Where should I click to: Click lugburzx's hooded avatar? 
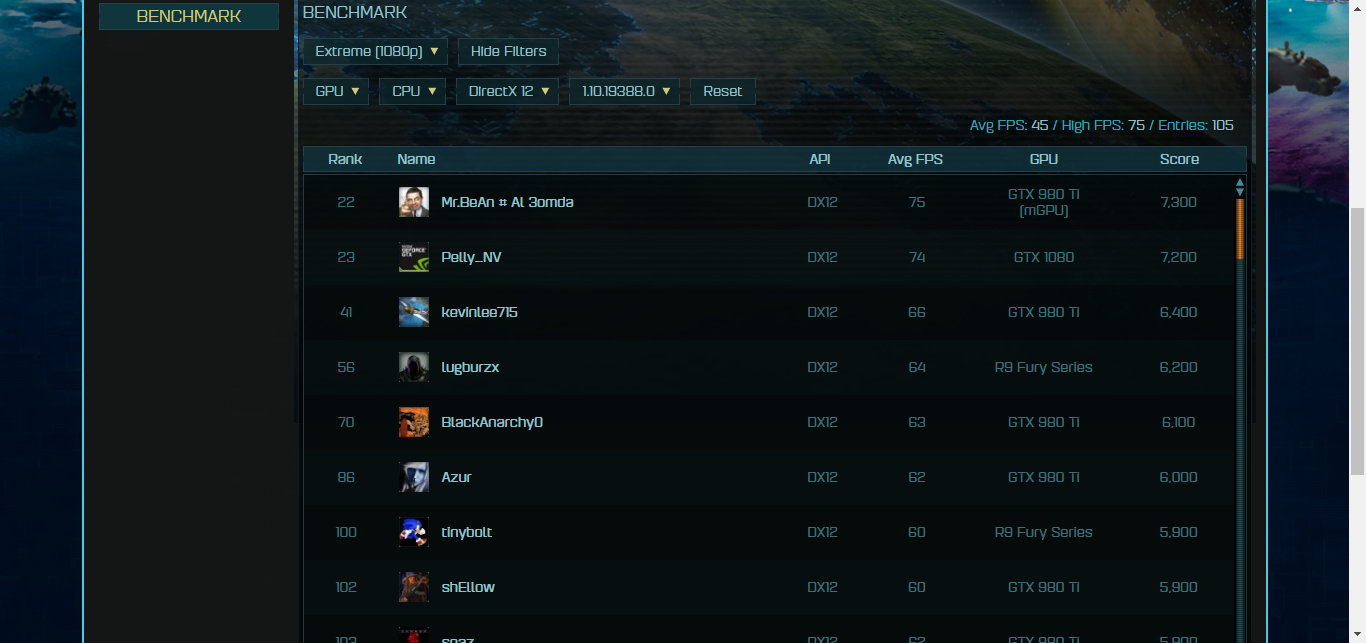tap(414, 367)
